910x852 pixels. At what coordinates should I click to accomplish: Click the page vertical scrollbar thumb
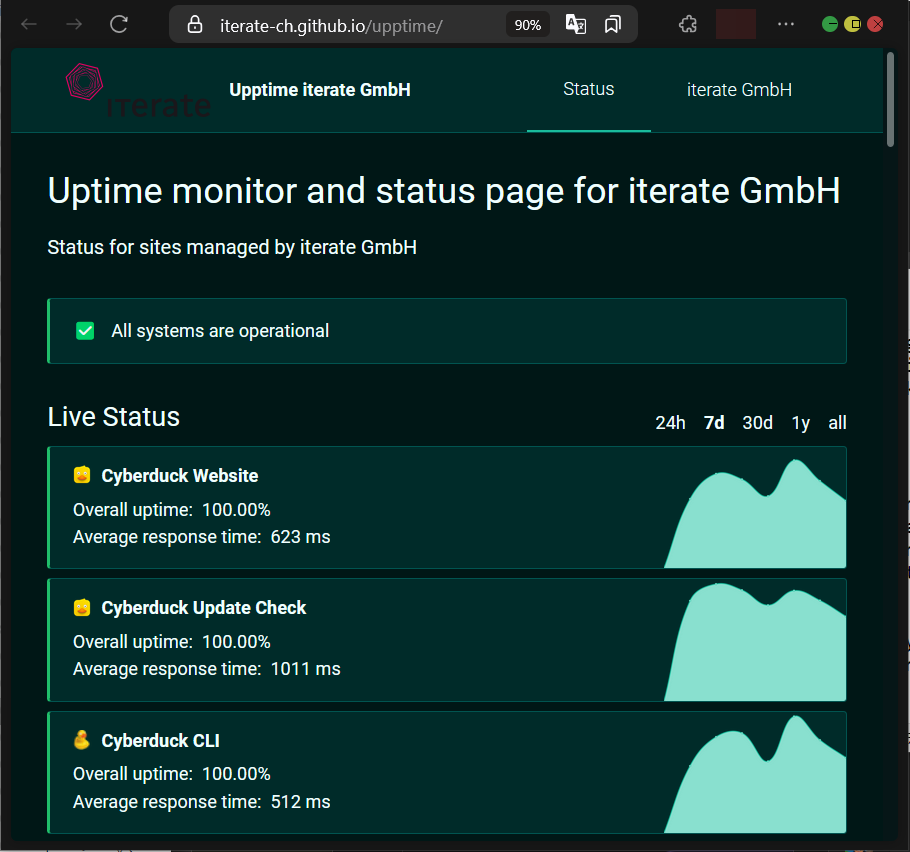click(x=890, y=99)
